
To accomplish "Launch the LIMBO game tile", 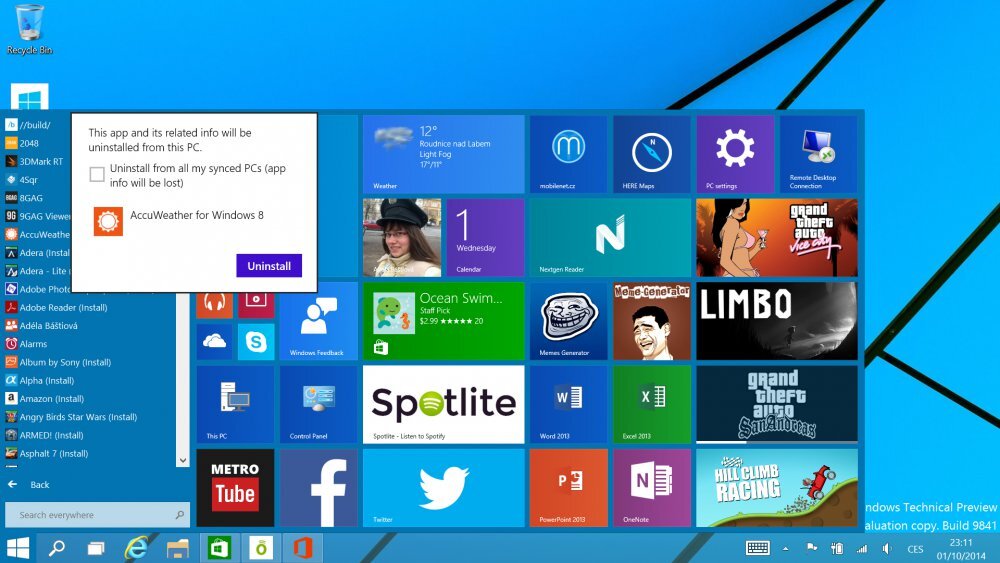I will pos(777,321).
